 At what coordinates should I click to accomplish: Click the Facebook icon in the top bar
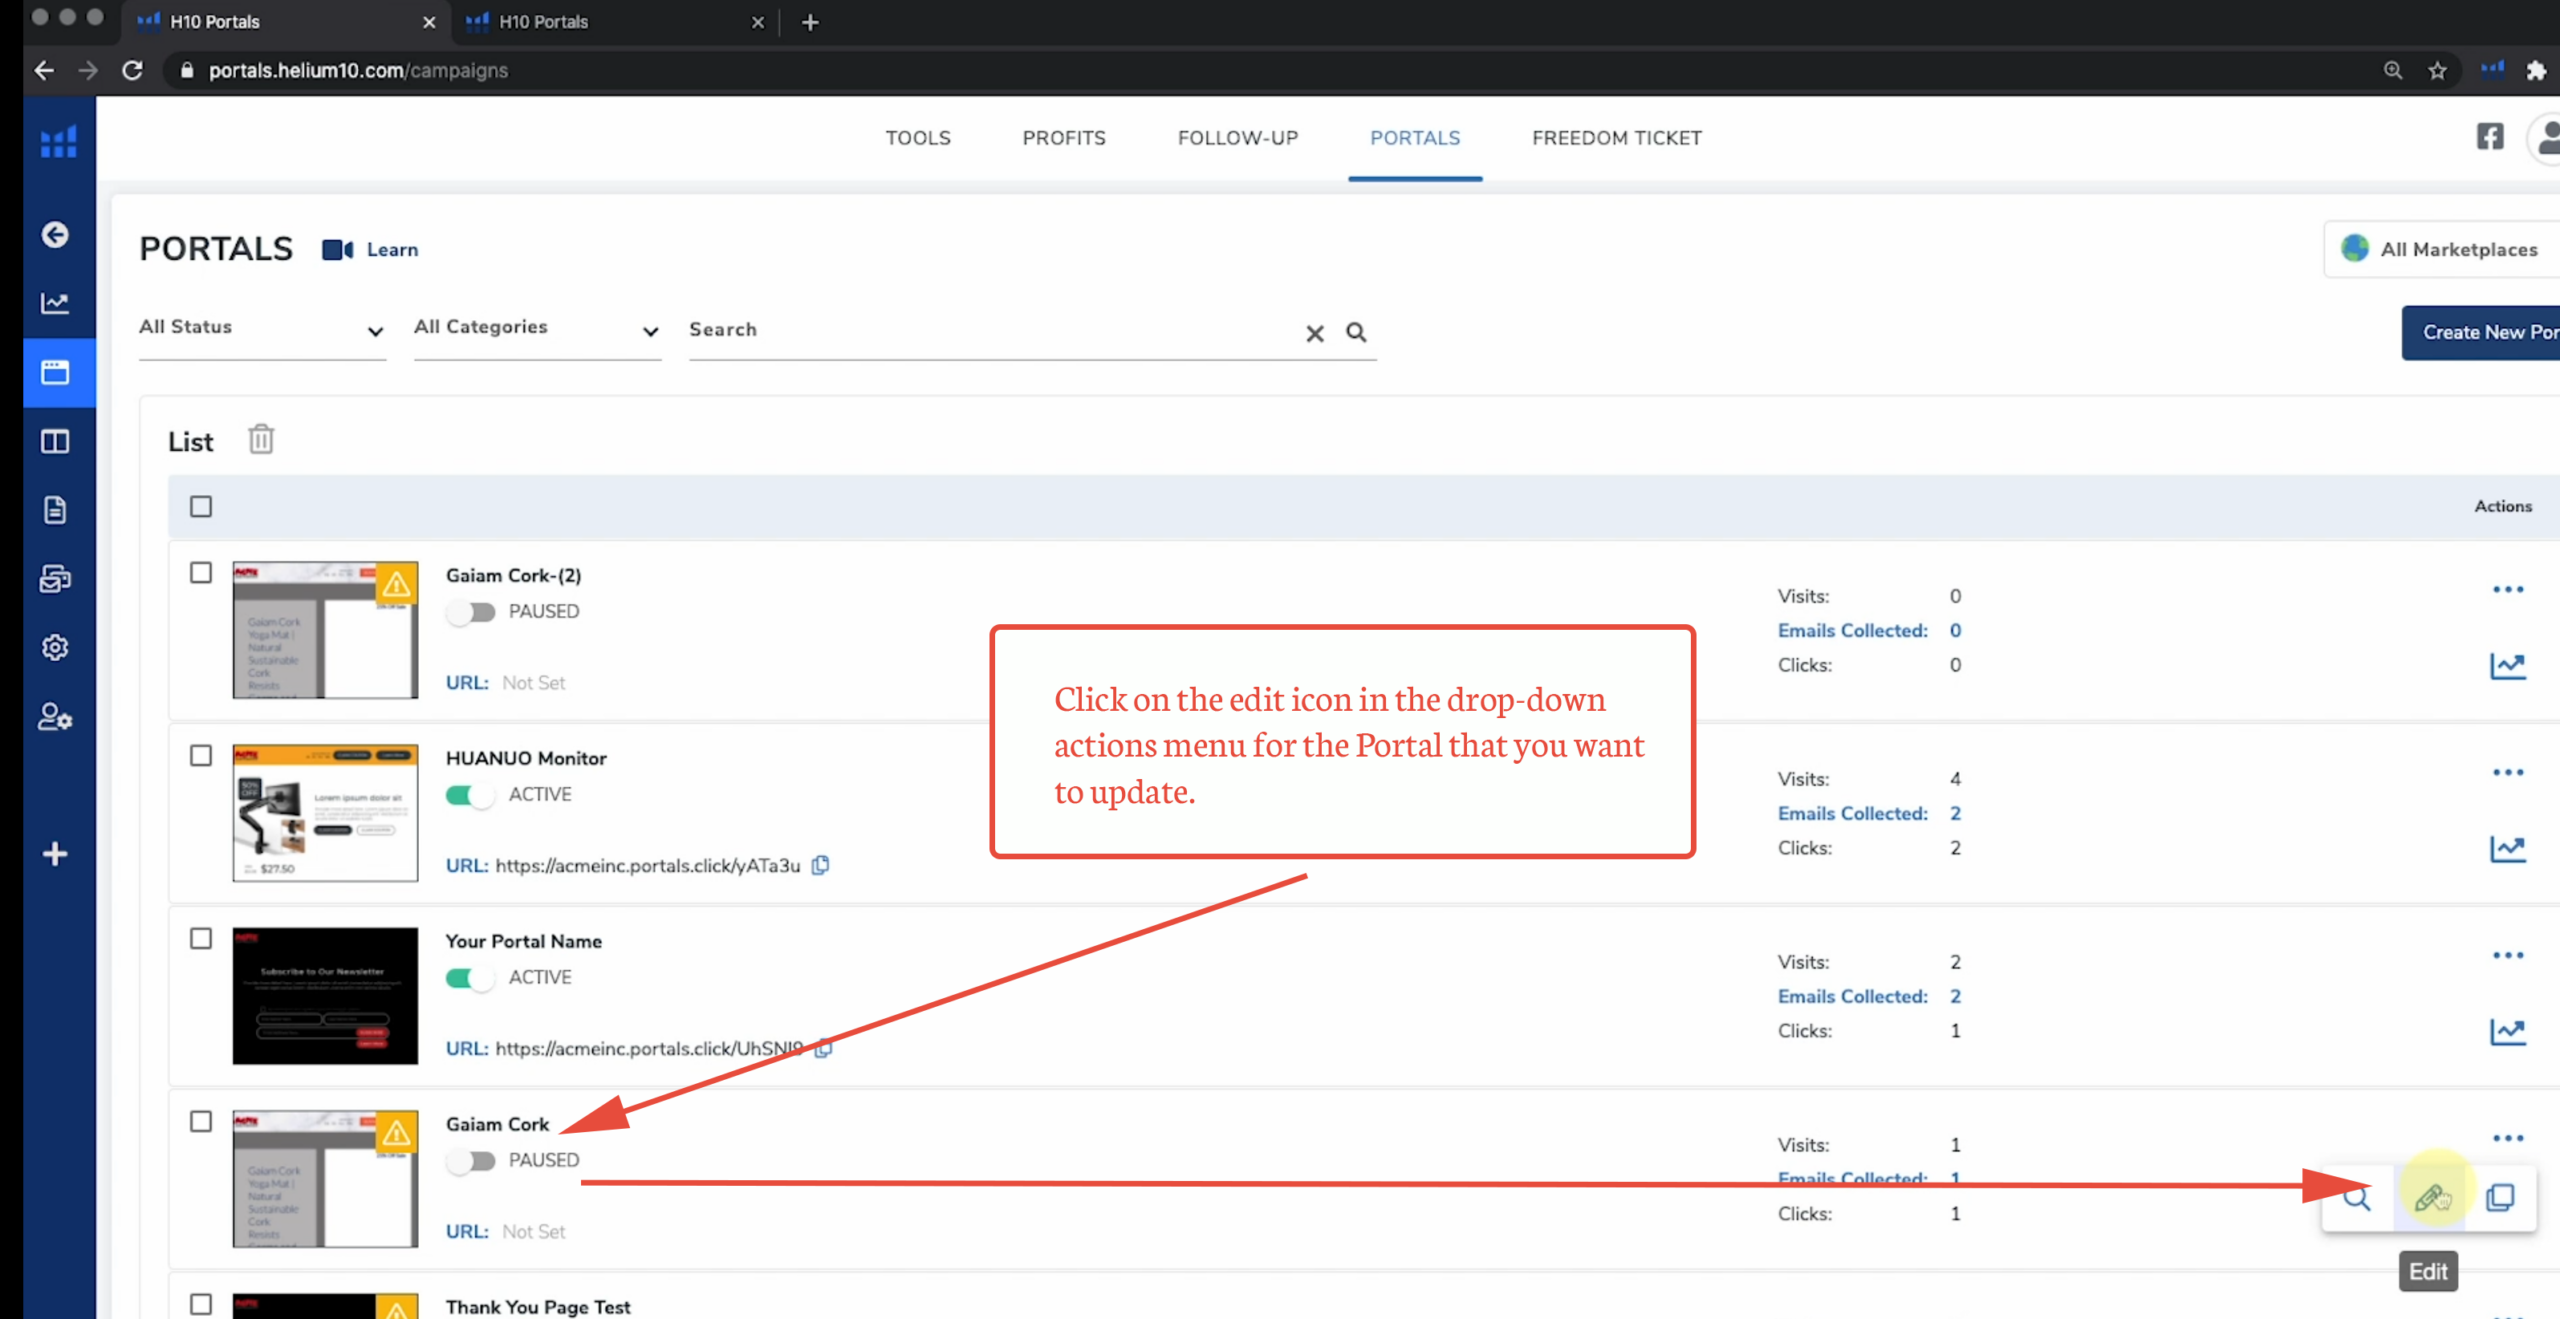tap(2490, 137)
